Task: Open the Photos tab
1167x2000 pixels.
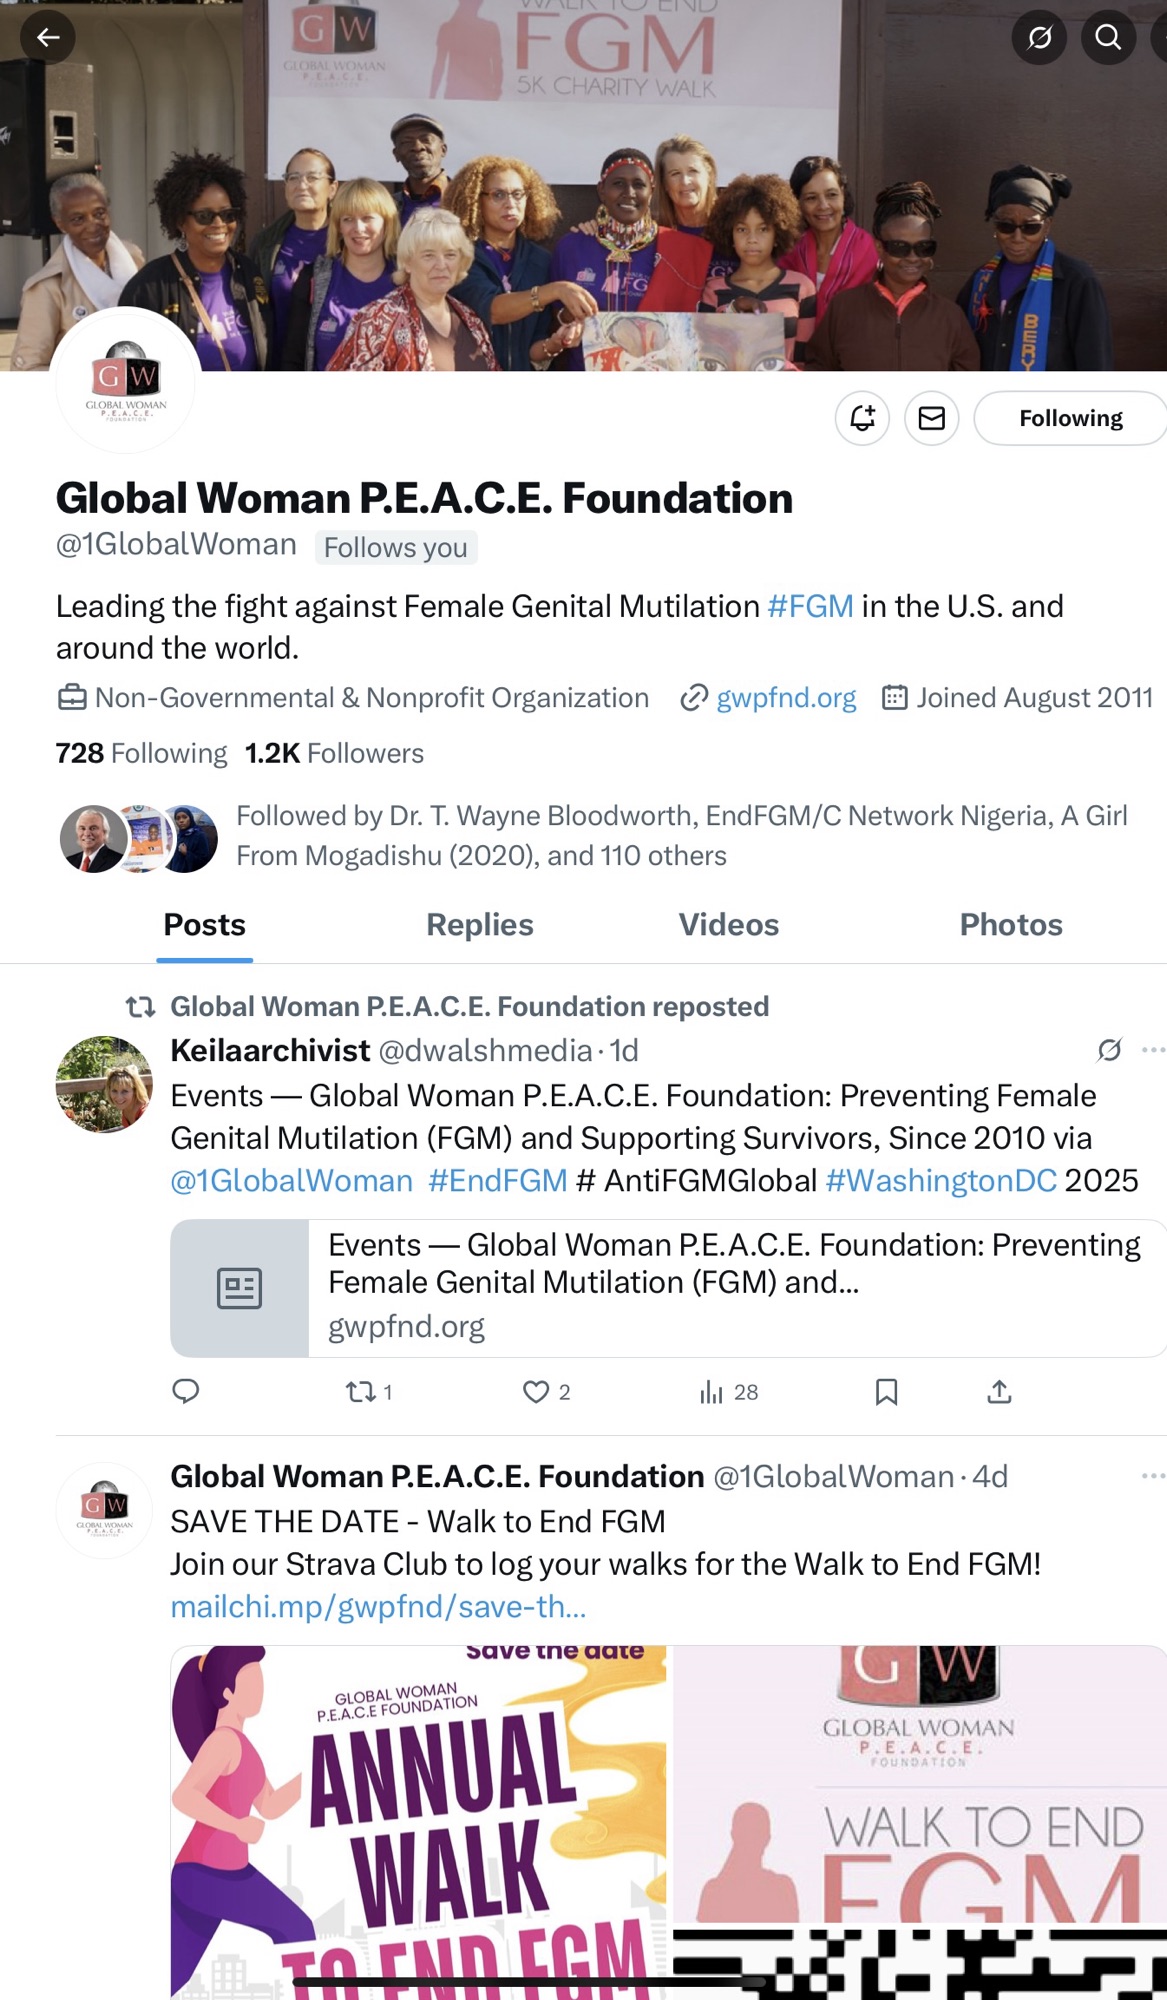Action: [x=1010, y=925]
